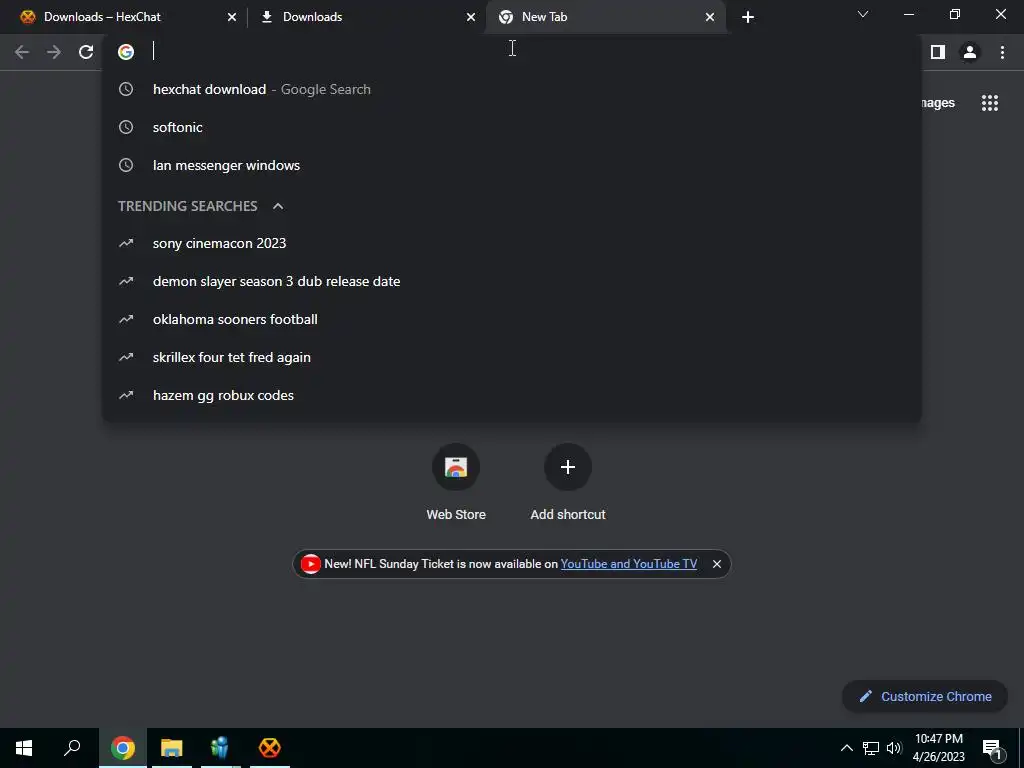This screenshot has width=1024, height=768.
Task: Choose oklahoma sooners football suggestion
Action: click(x=511, y=319)
